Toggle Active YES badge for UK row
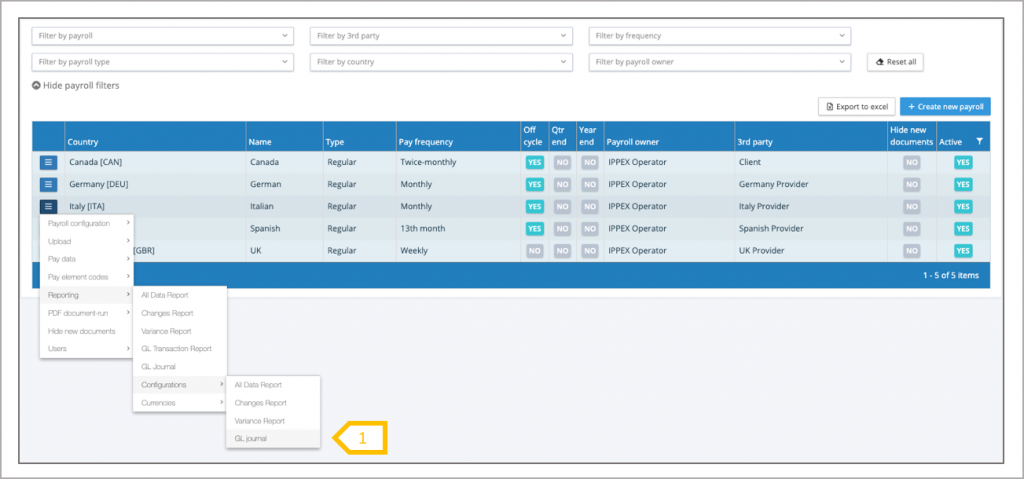Viewport: 1024px width, 479px height. pos(963,250)
